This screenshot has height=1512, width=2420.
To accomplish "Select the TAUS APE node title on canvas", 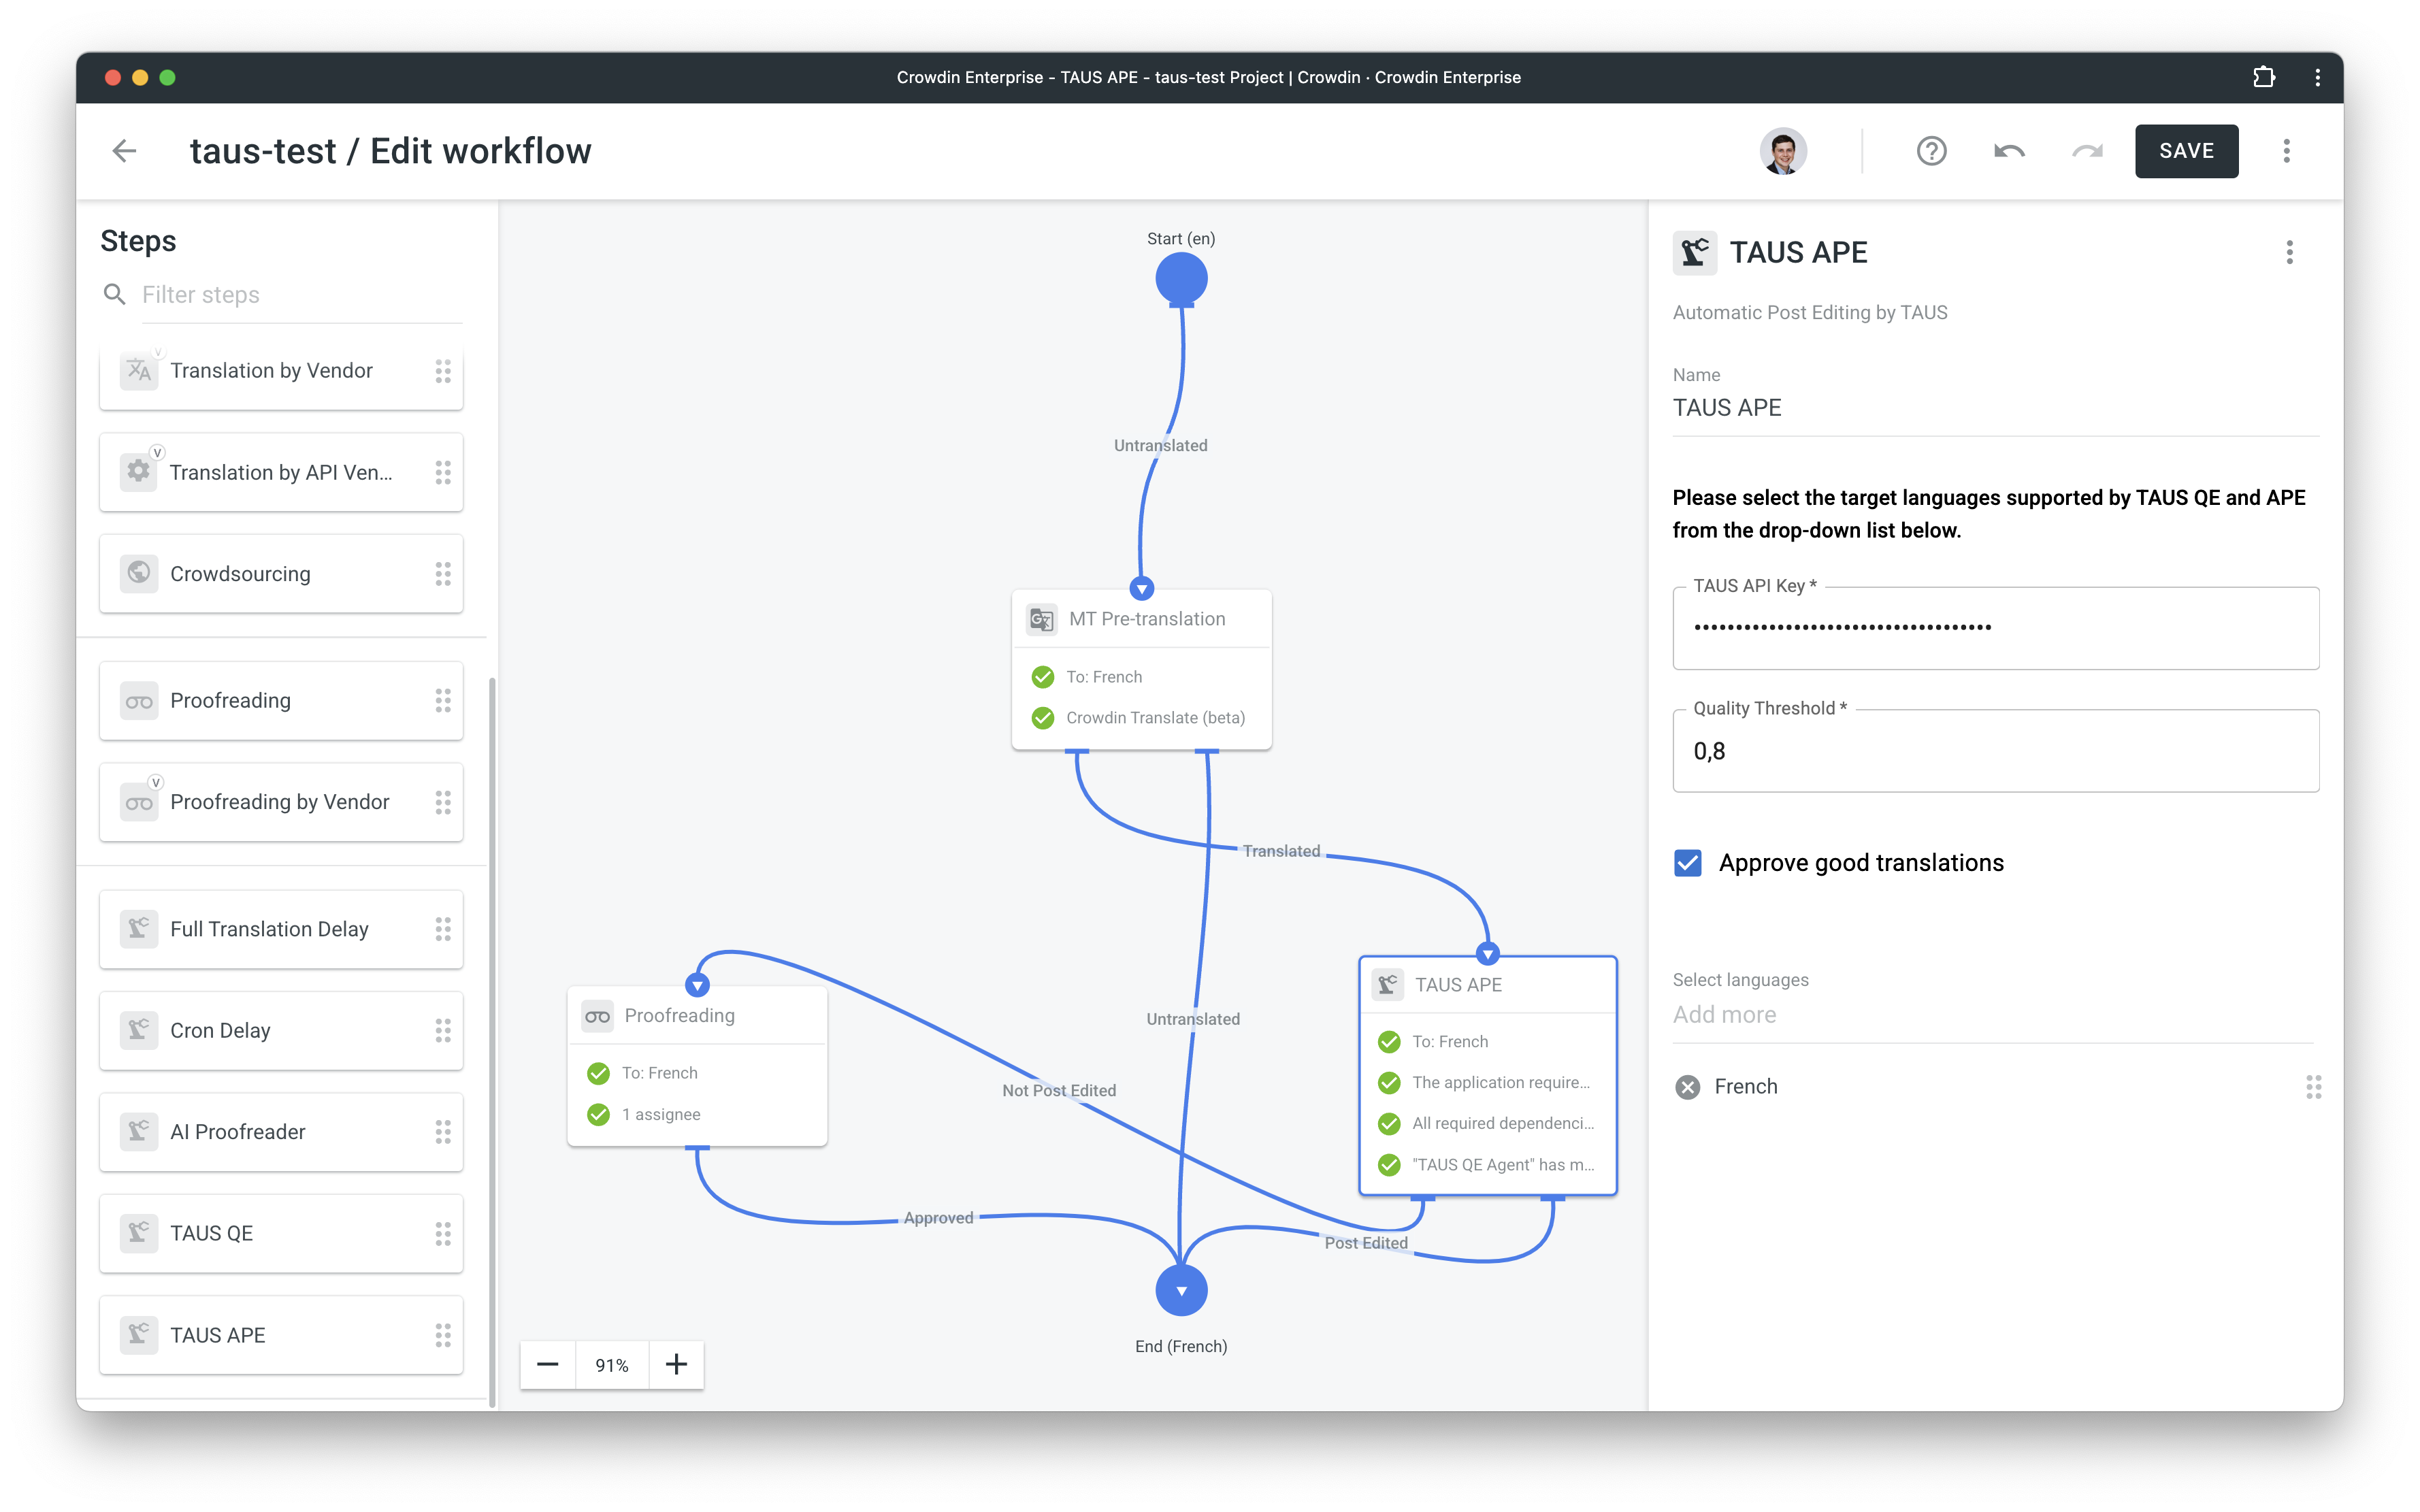I will pyautogui.click(x=1458, y=985).
